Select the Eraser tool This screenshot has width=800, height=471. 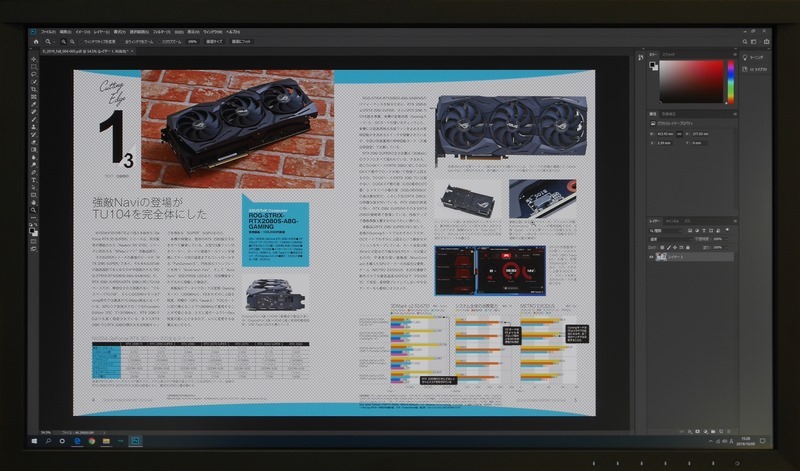[x=34, y=142]
